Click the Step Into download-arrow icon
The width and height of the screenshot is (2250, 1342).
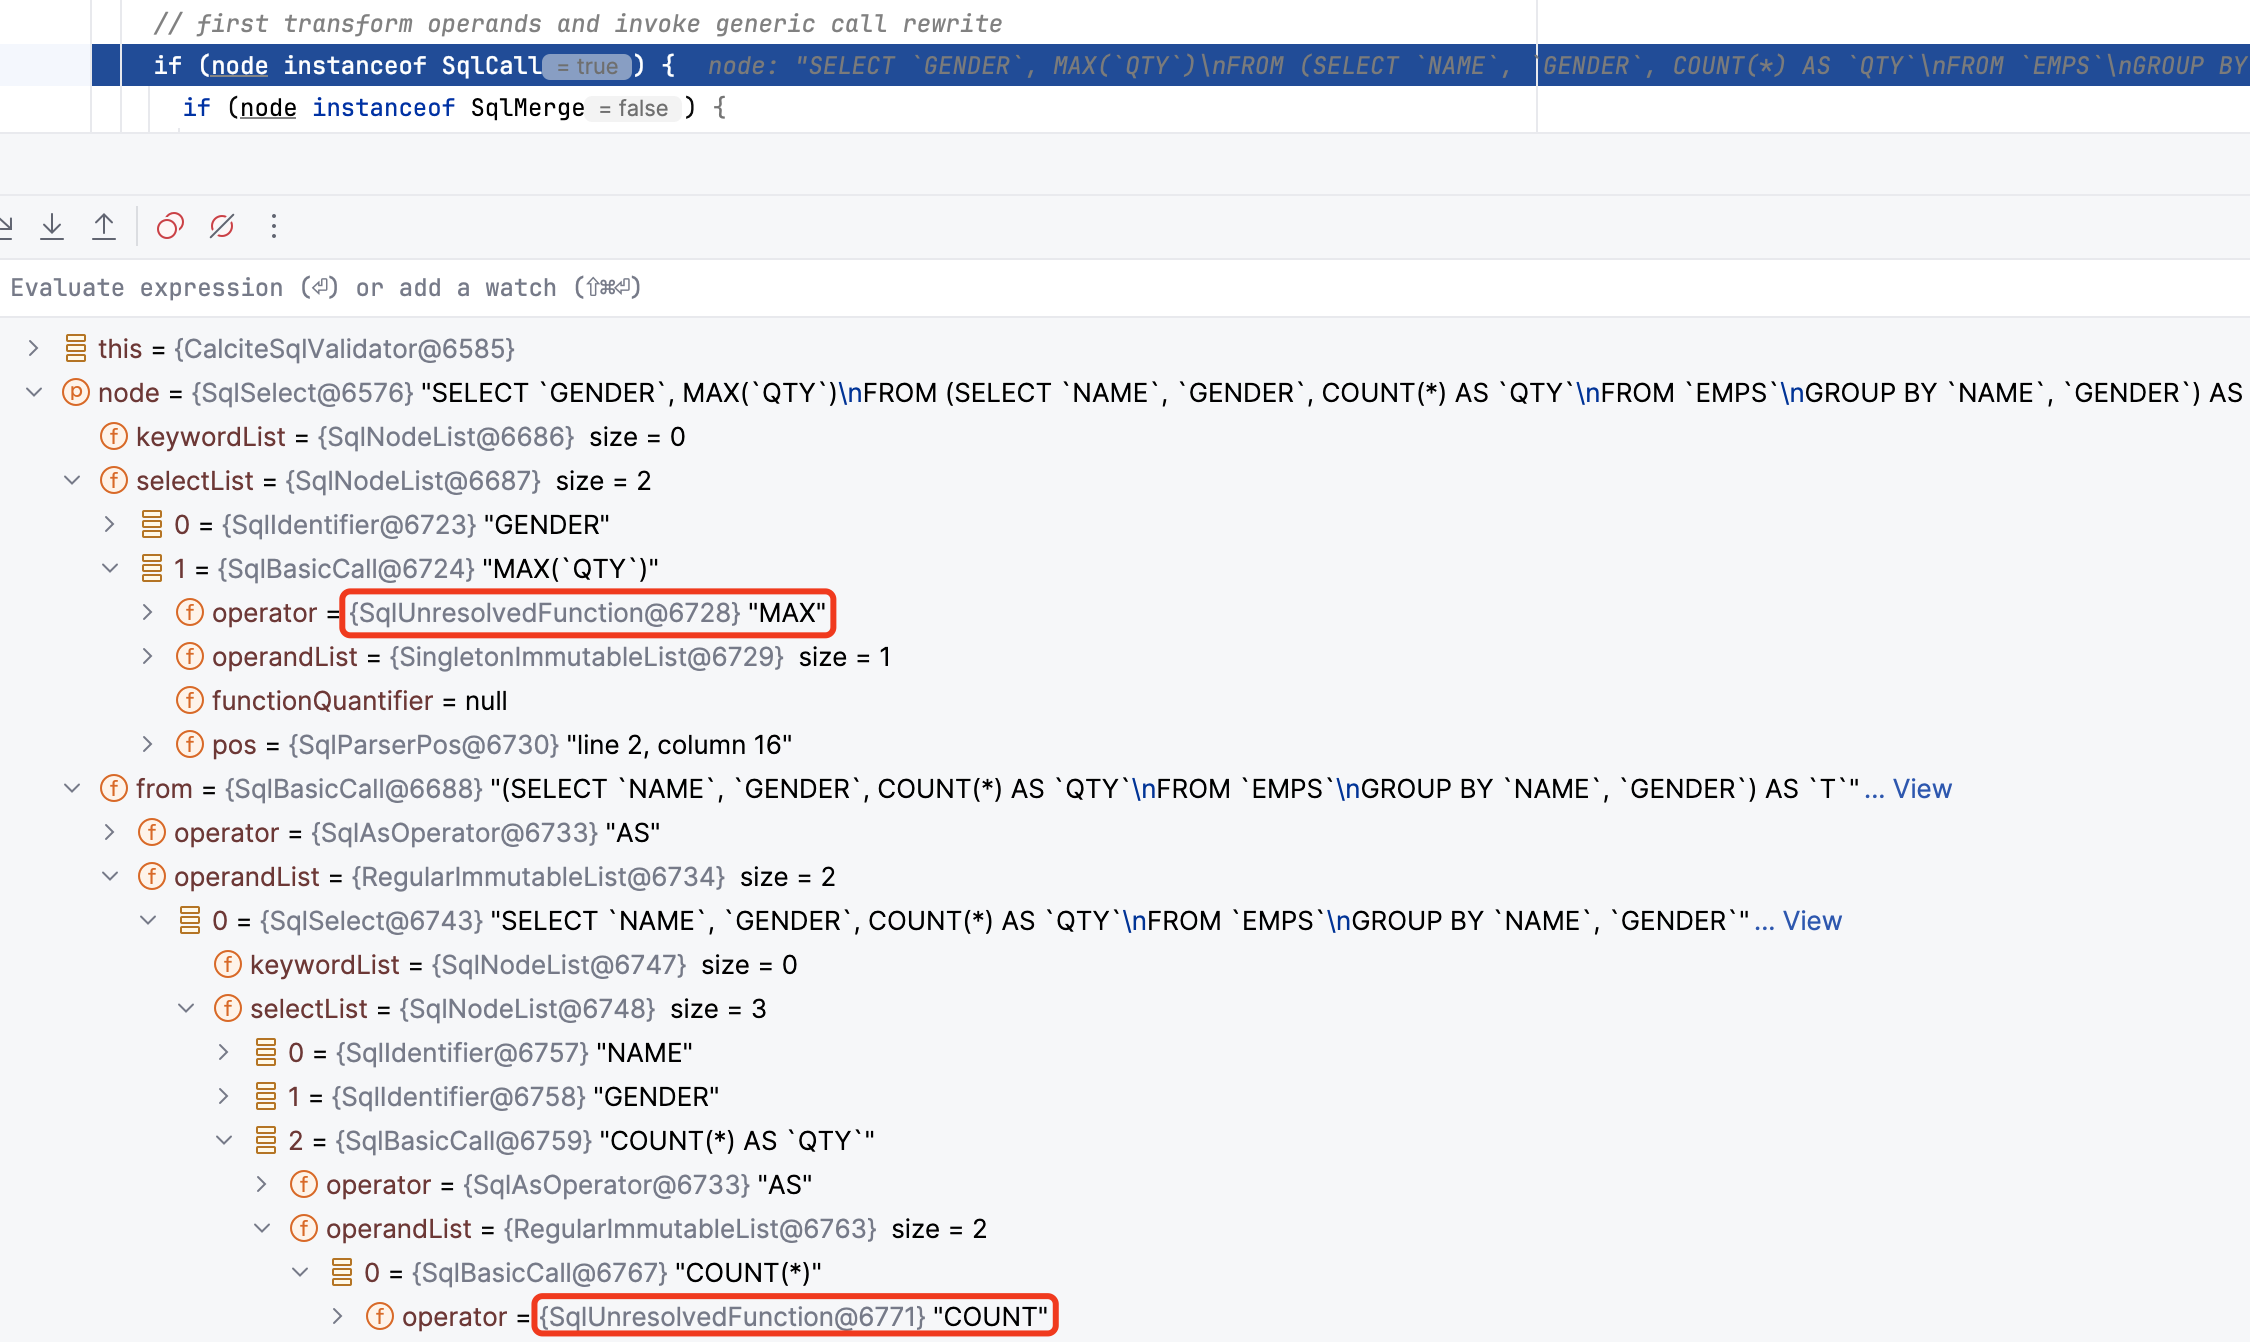(52, 227)
